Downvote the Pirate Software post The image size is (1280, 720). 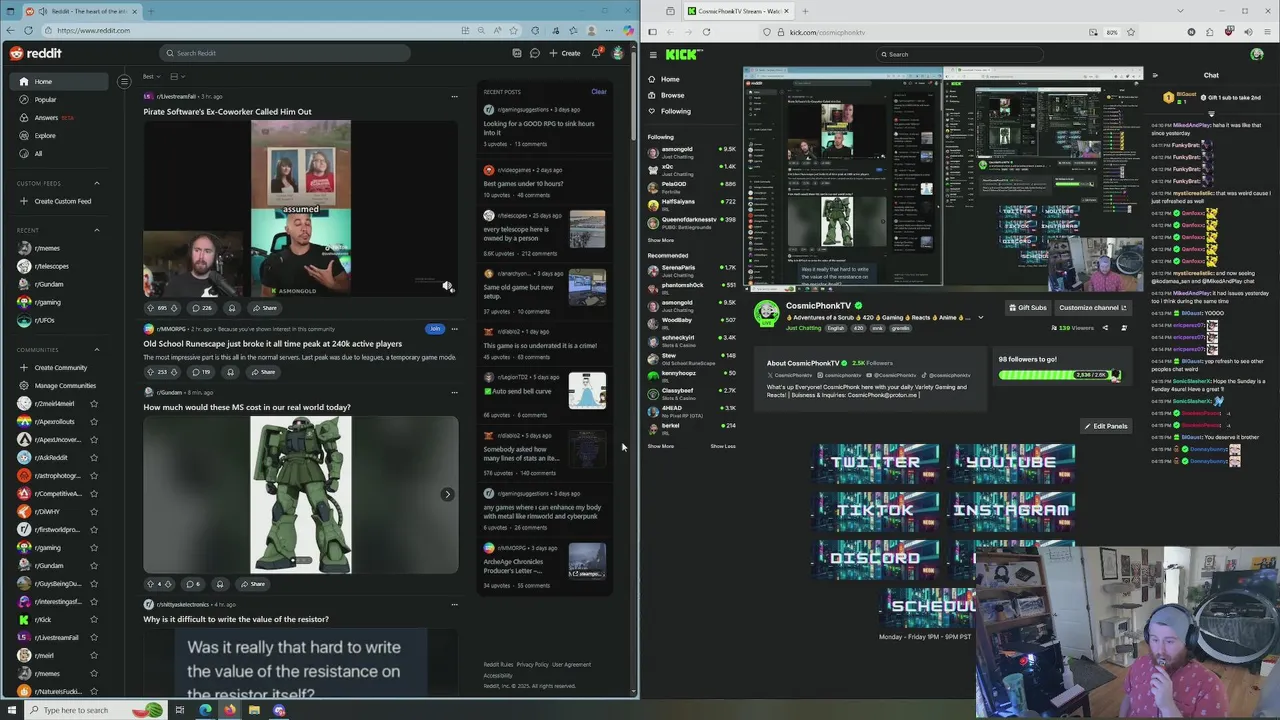(174, 308)
